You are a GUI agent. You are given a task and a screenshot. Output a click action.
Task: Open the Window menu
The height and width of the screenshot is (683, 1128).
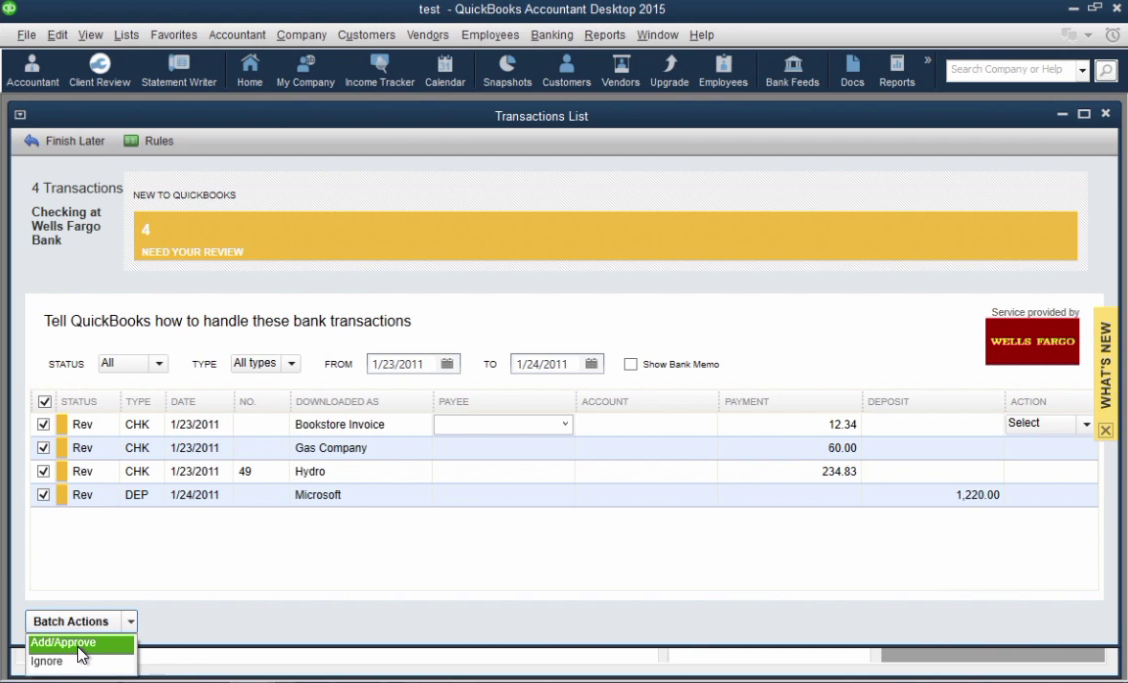[657, 35]
